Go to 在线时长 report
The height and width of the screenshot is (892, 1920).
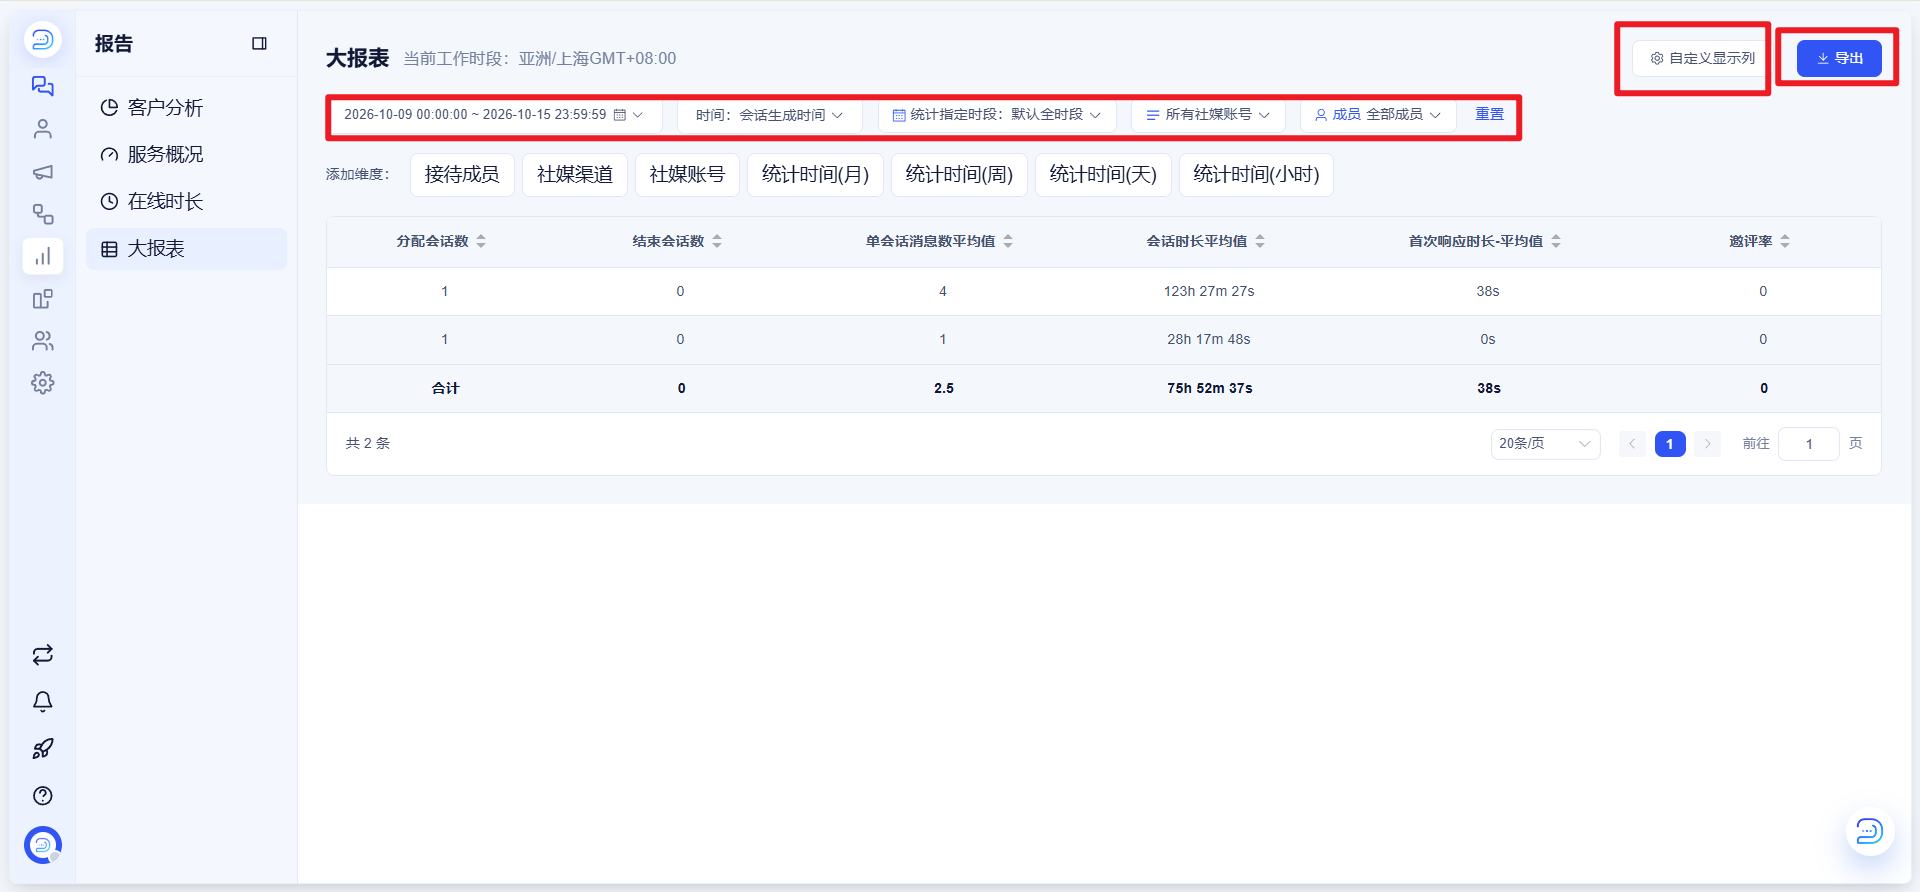click(x=186, y=201)
